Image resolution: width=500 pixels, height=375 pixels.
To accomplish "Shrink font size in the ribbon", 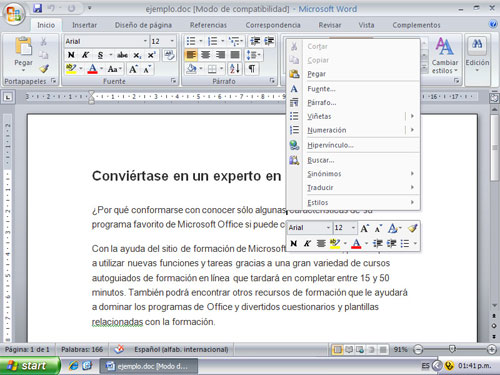I will tap(147, 69).
